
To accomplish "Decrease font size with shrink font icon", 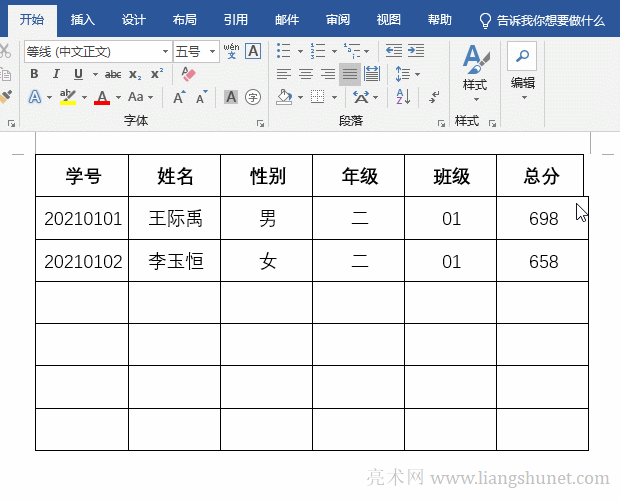I will coord(202,97).
